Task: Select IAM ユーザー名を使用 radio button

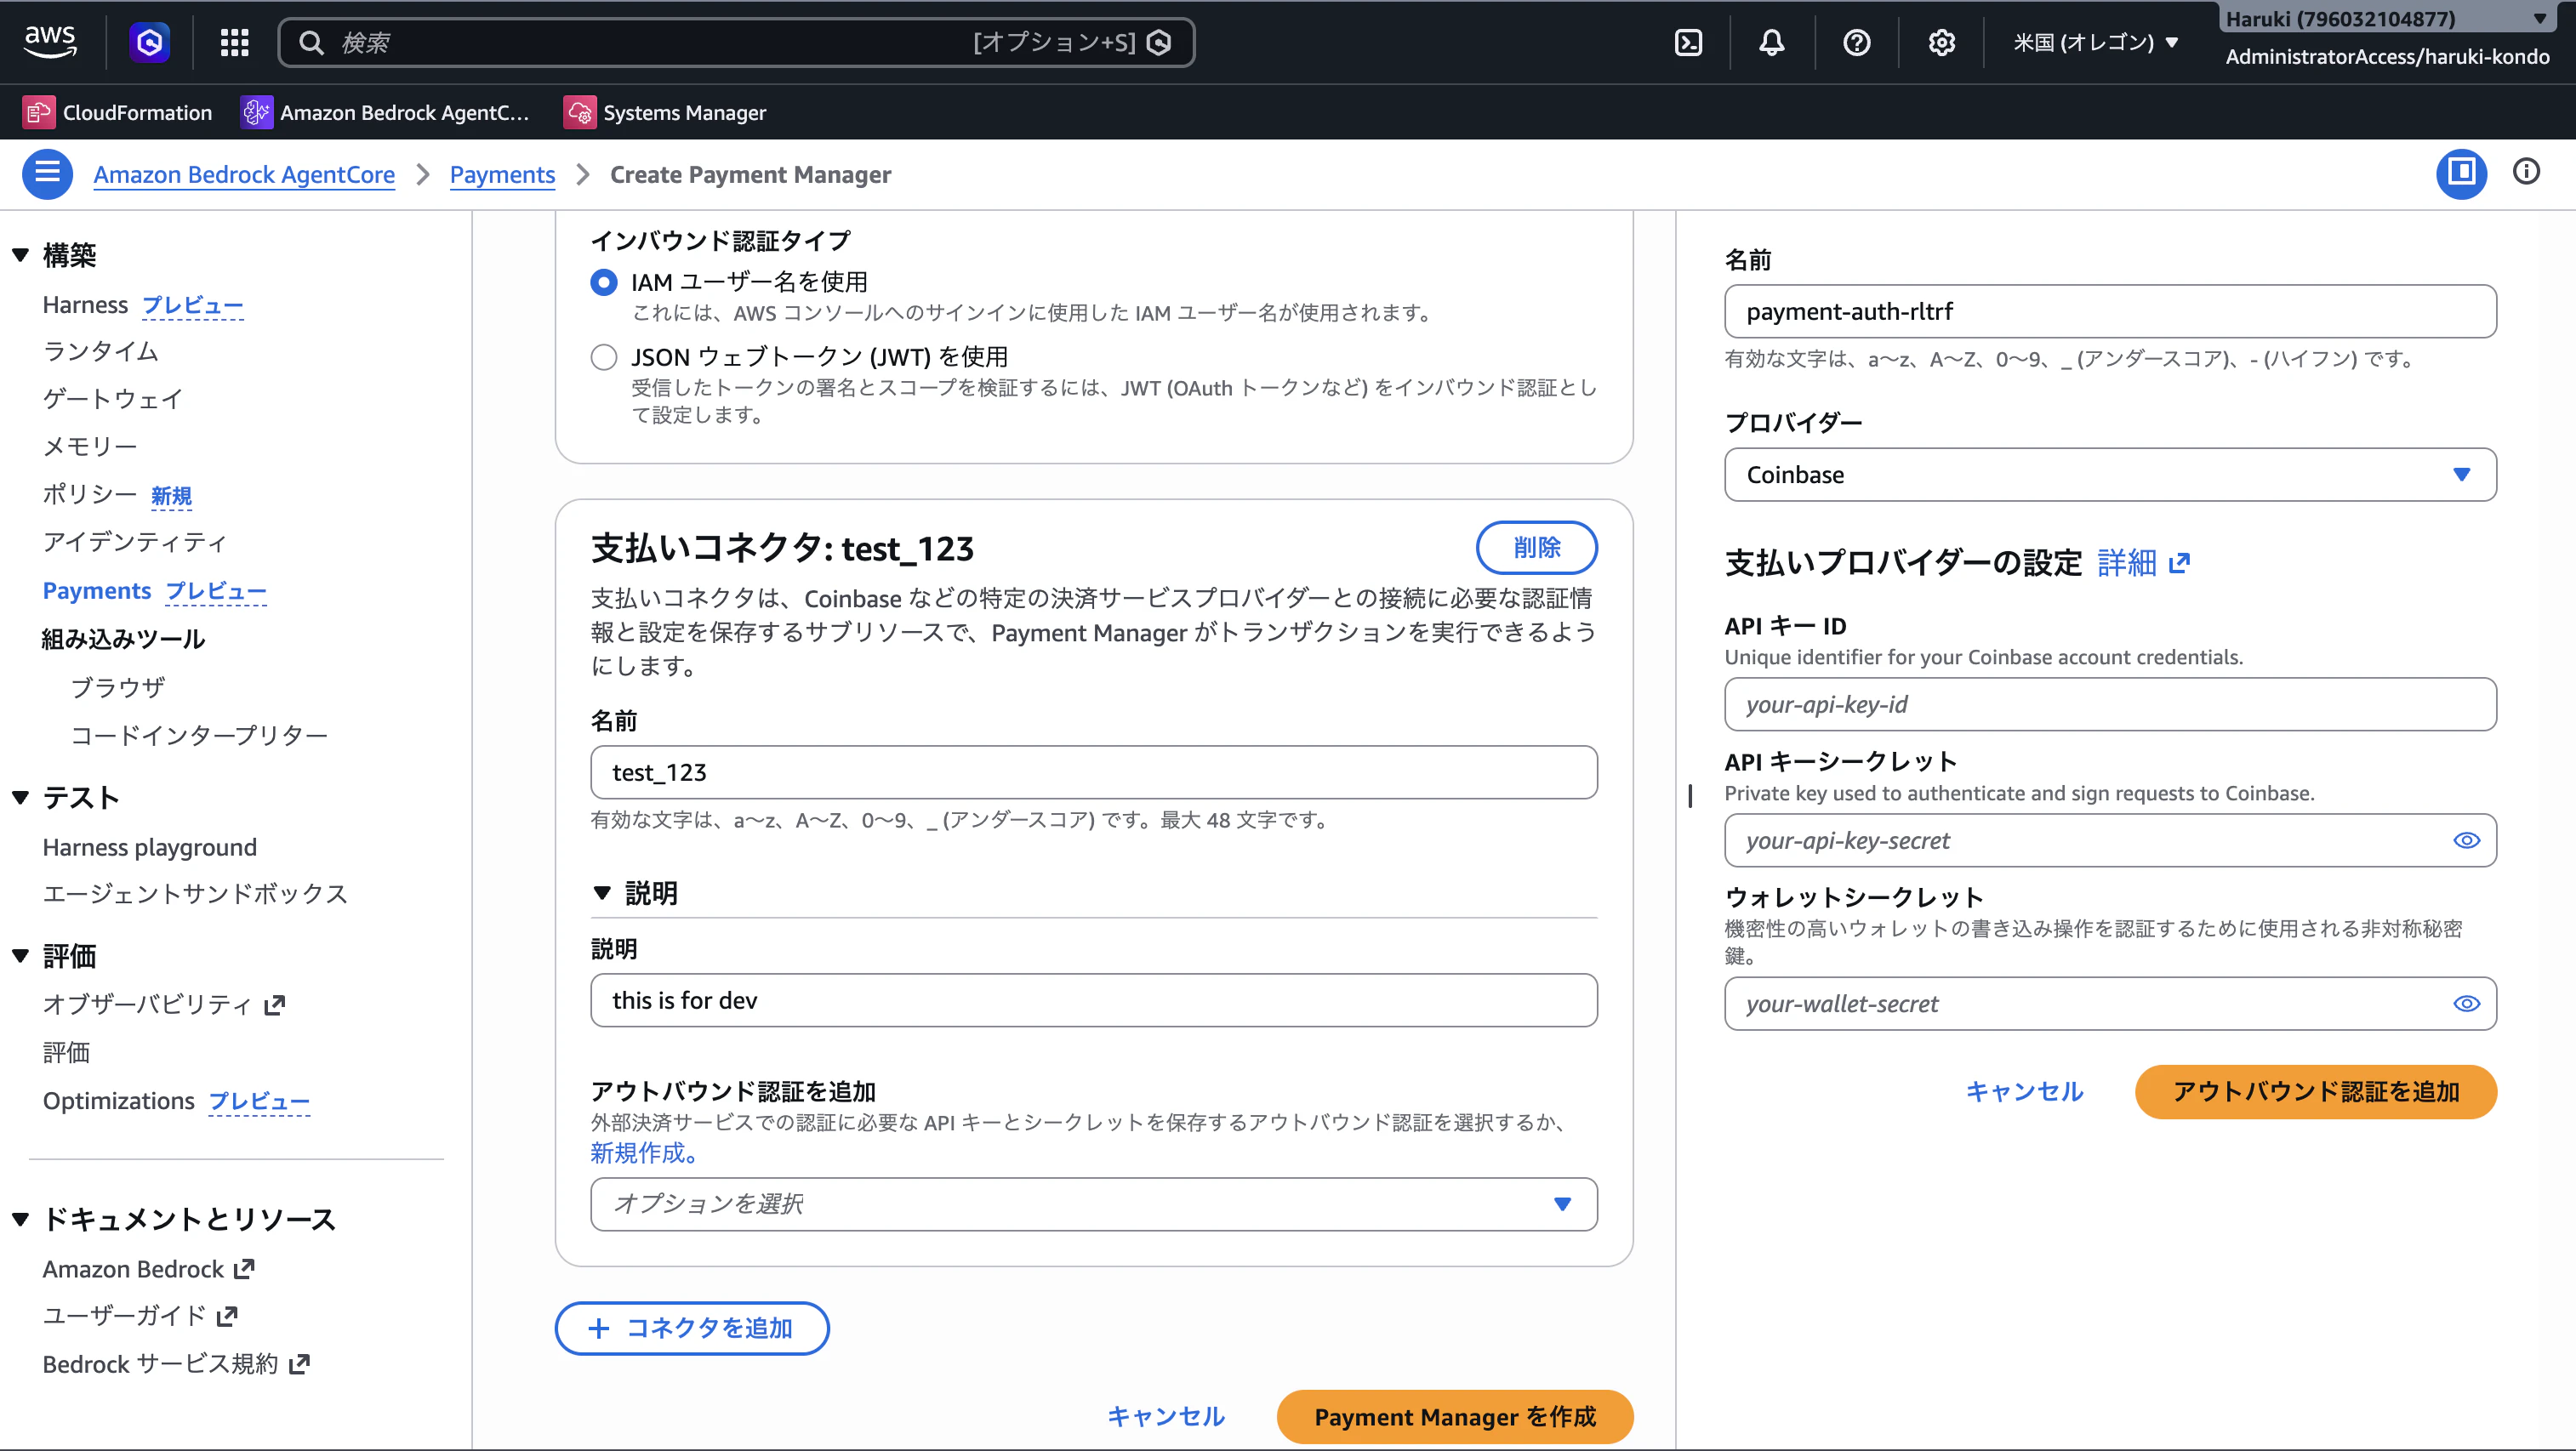Action: coord(604,282)
